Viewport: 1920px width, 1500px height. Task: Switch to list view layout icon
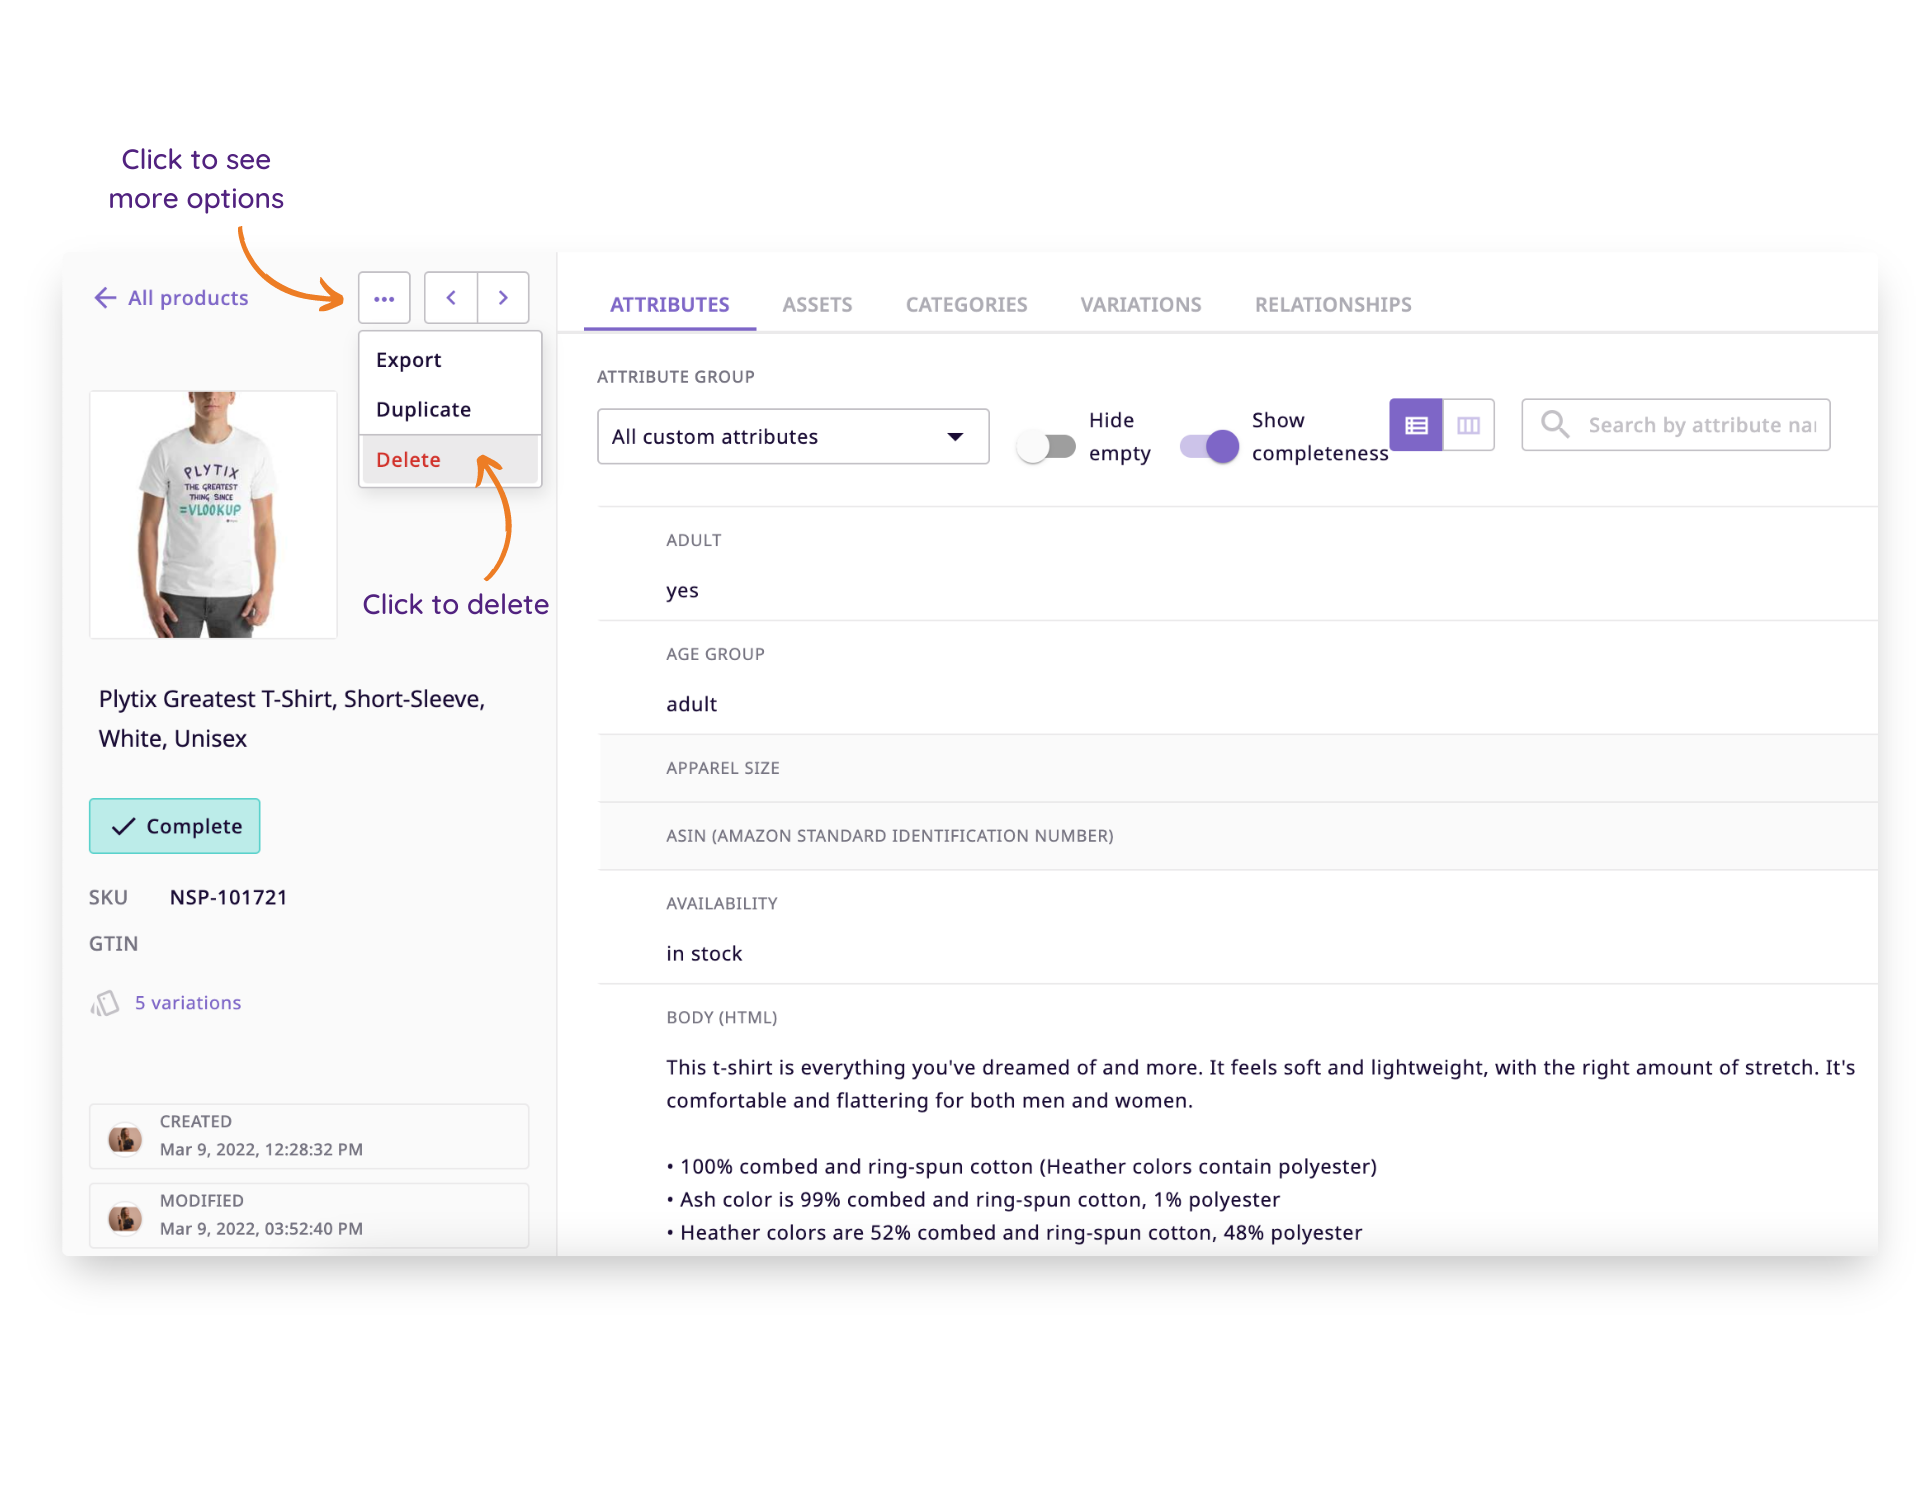(x=1416, y=425)
